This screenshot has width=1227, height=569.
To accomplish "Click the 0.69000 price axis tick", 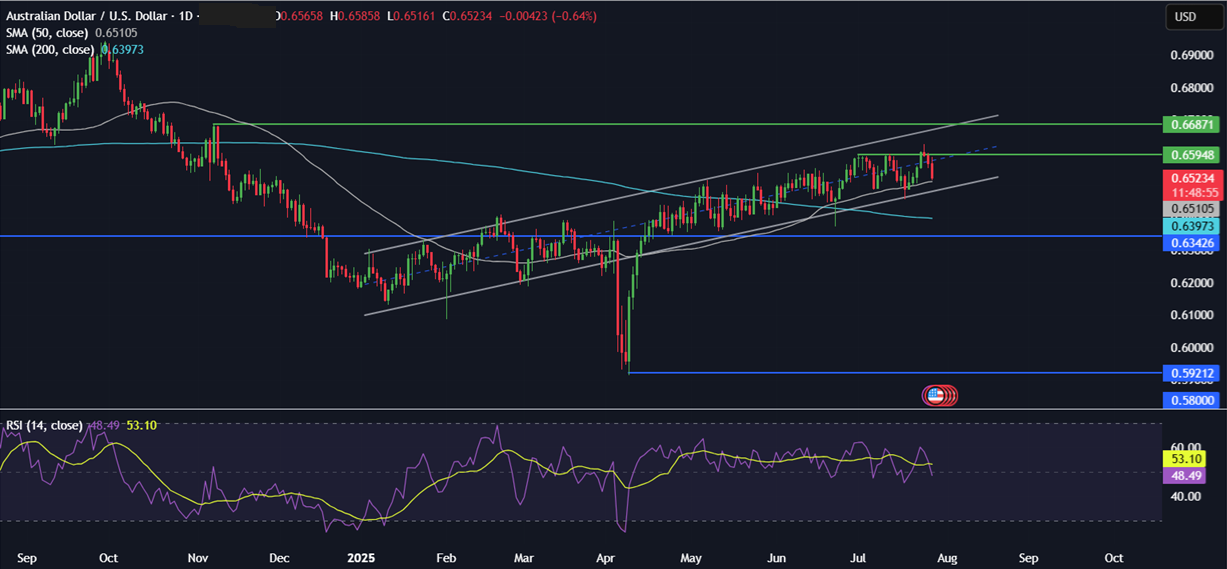I will (x=1190, y=56).
